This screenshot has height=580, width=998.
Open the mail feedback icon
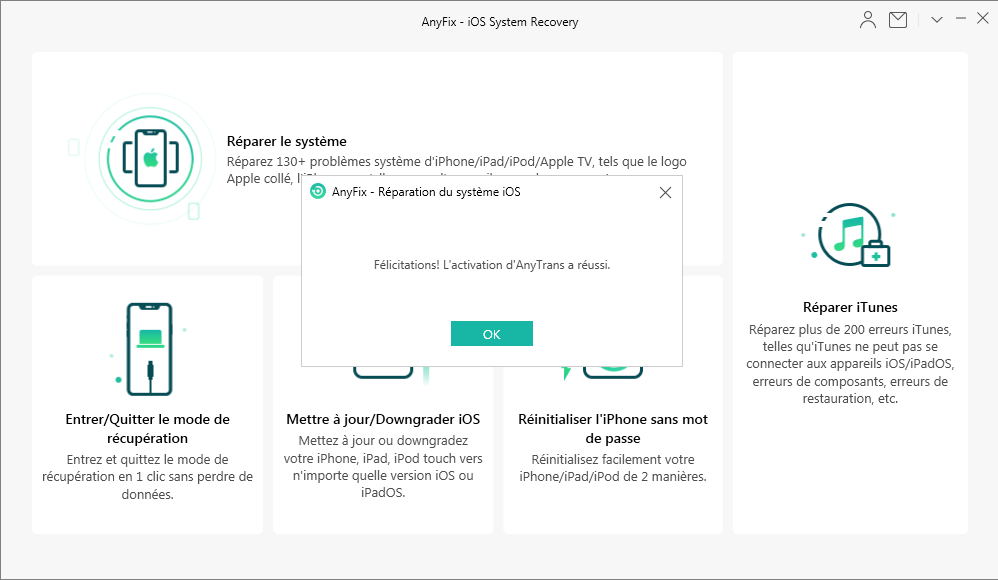coord(897,20)
